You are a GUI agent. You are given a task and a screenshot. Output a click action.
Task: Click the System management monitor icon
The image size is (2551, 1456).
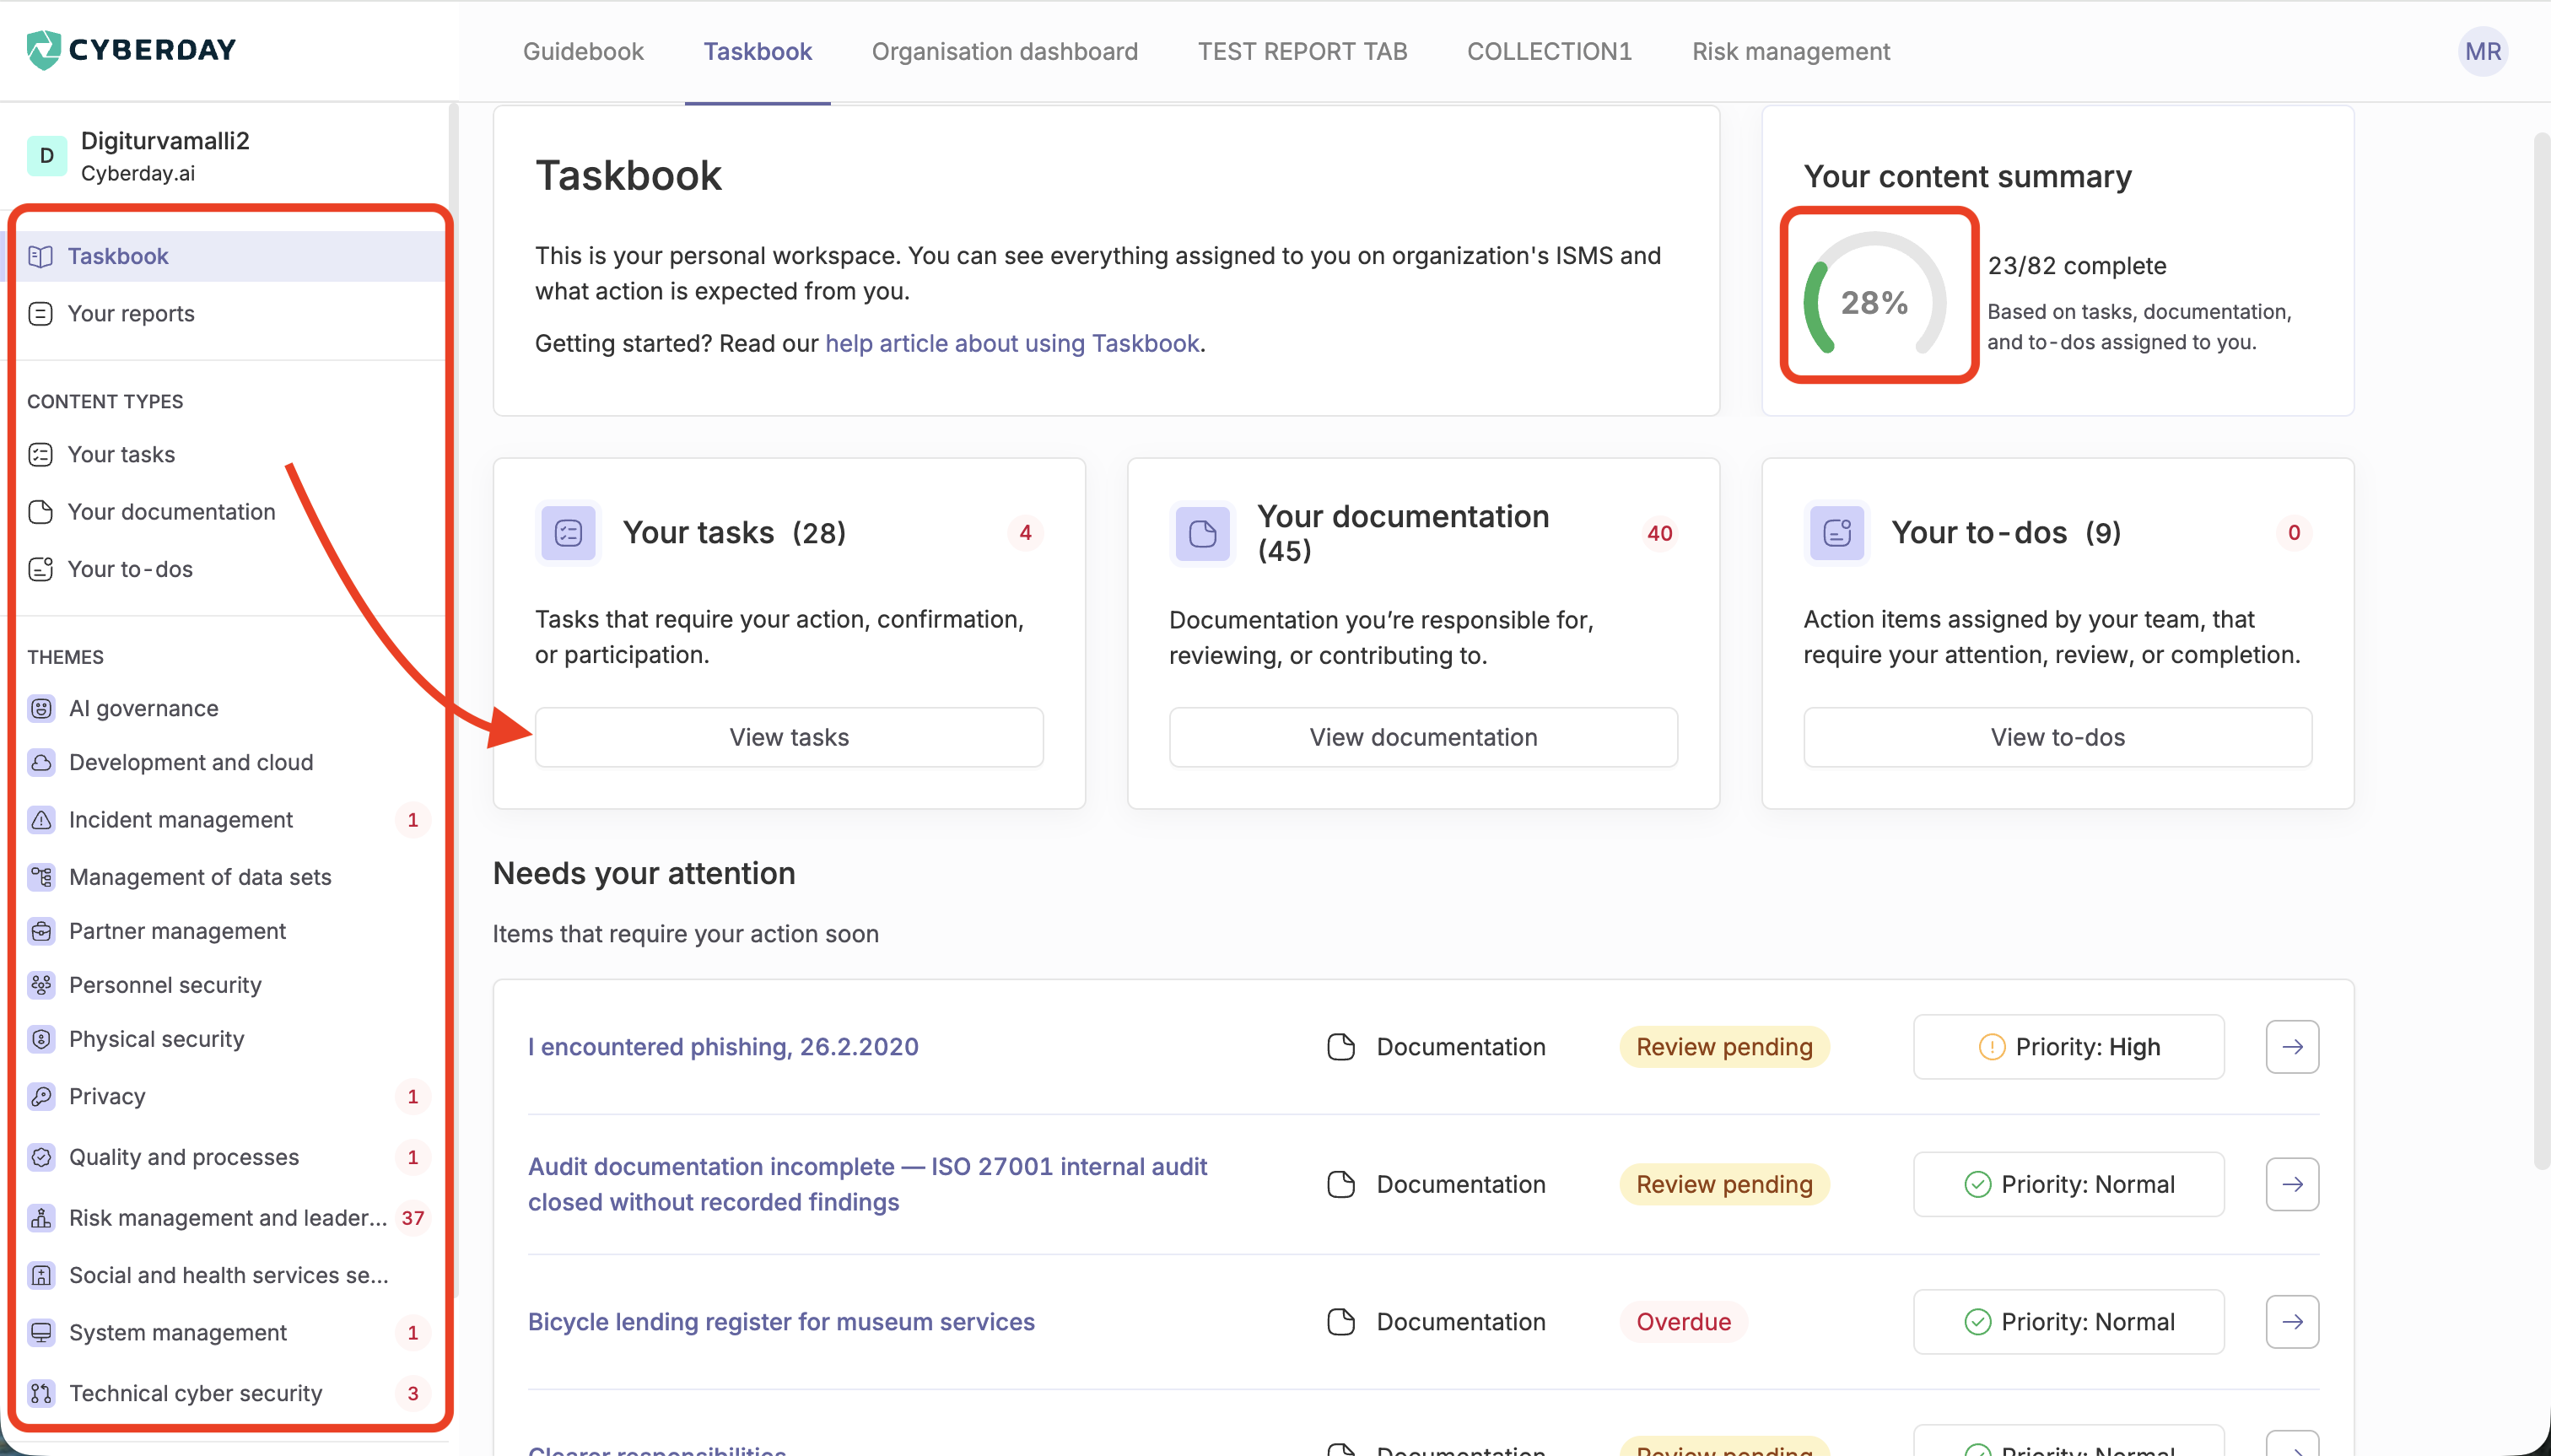point(41,1332)
